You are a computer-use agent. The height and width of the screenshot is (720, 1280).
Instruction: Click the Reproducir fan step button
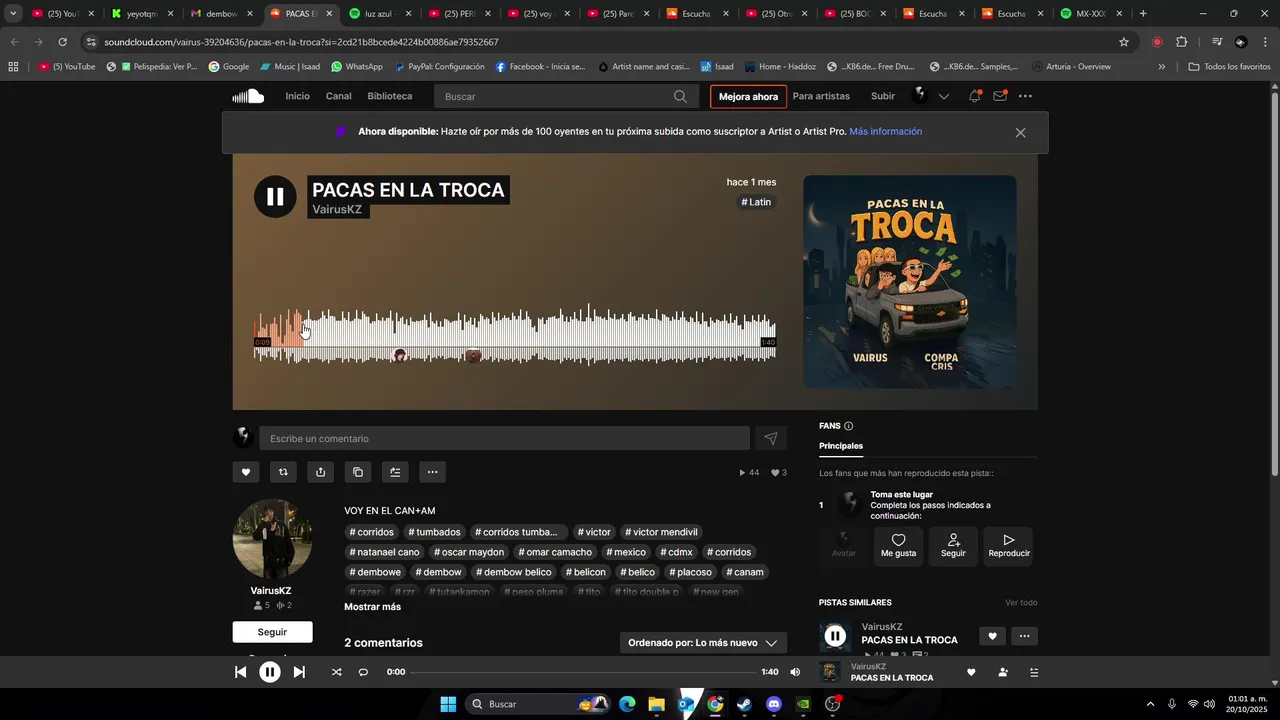tap(1009, 546)
